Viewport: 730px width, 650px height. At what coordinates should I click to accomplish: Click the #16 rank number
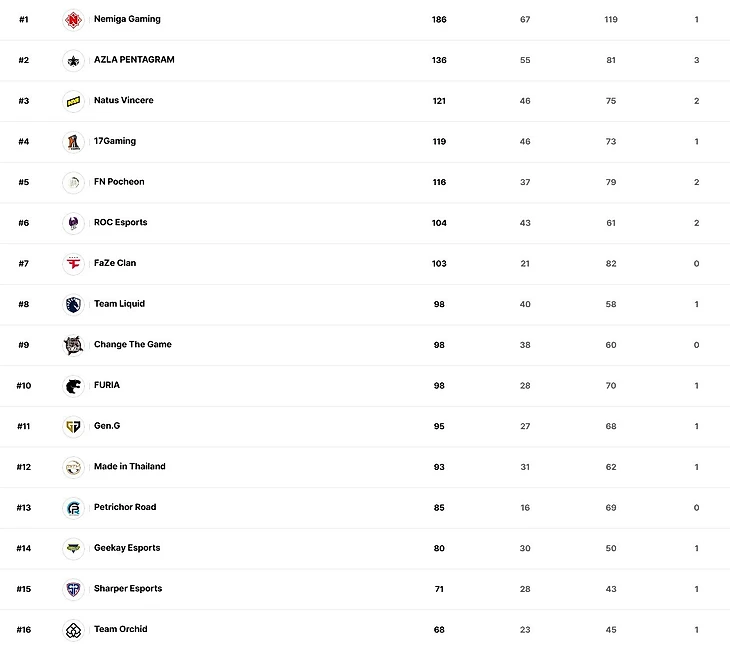point(24,630)
